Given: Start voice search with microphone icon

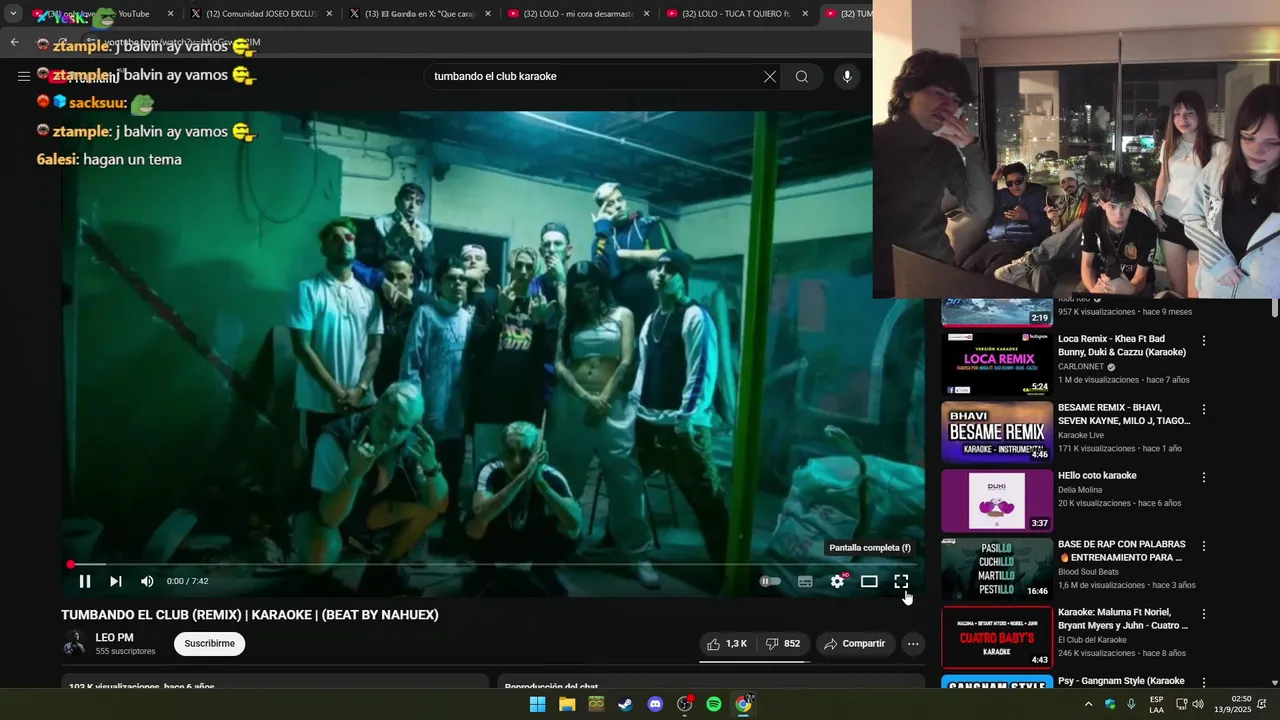Looking at the screenshot, I should point(847,77).
